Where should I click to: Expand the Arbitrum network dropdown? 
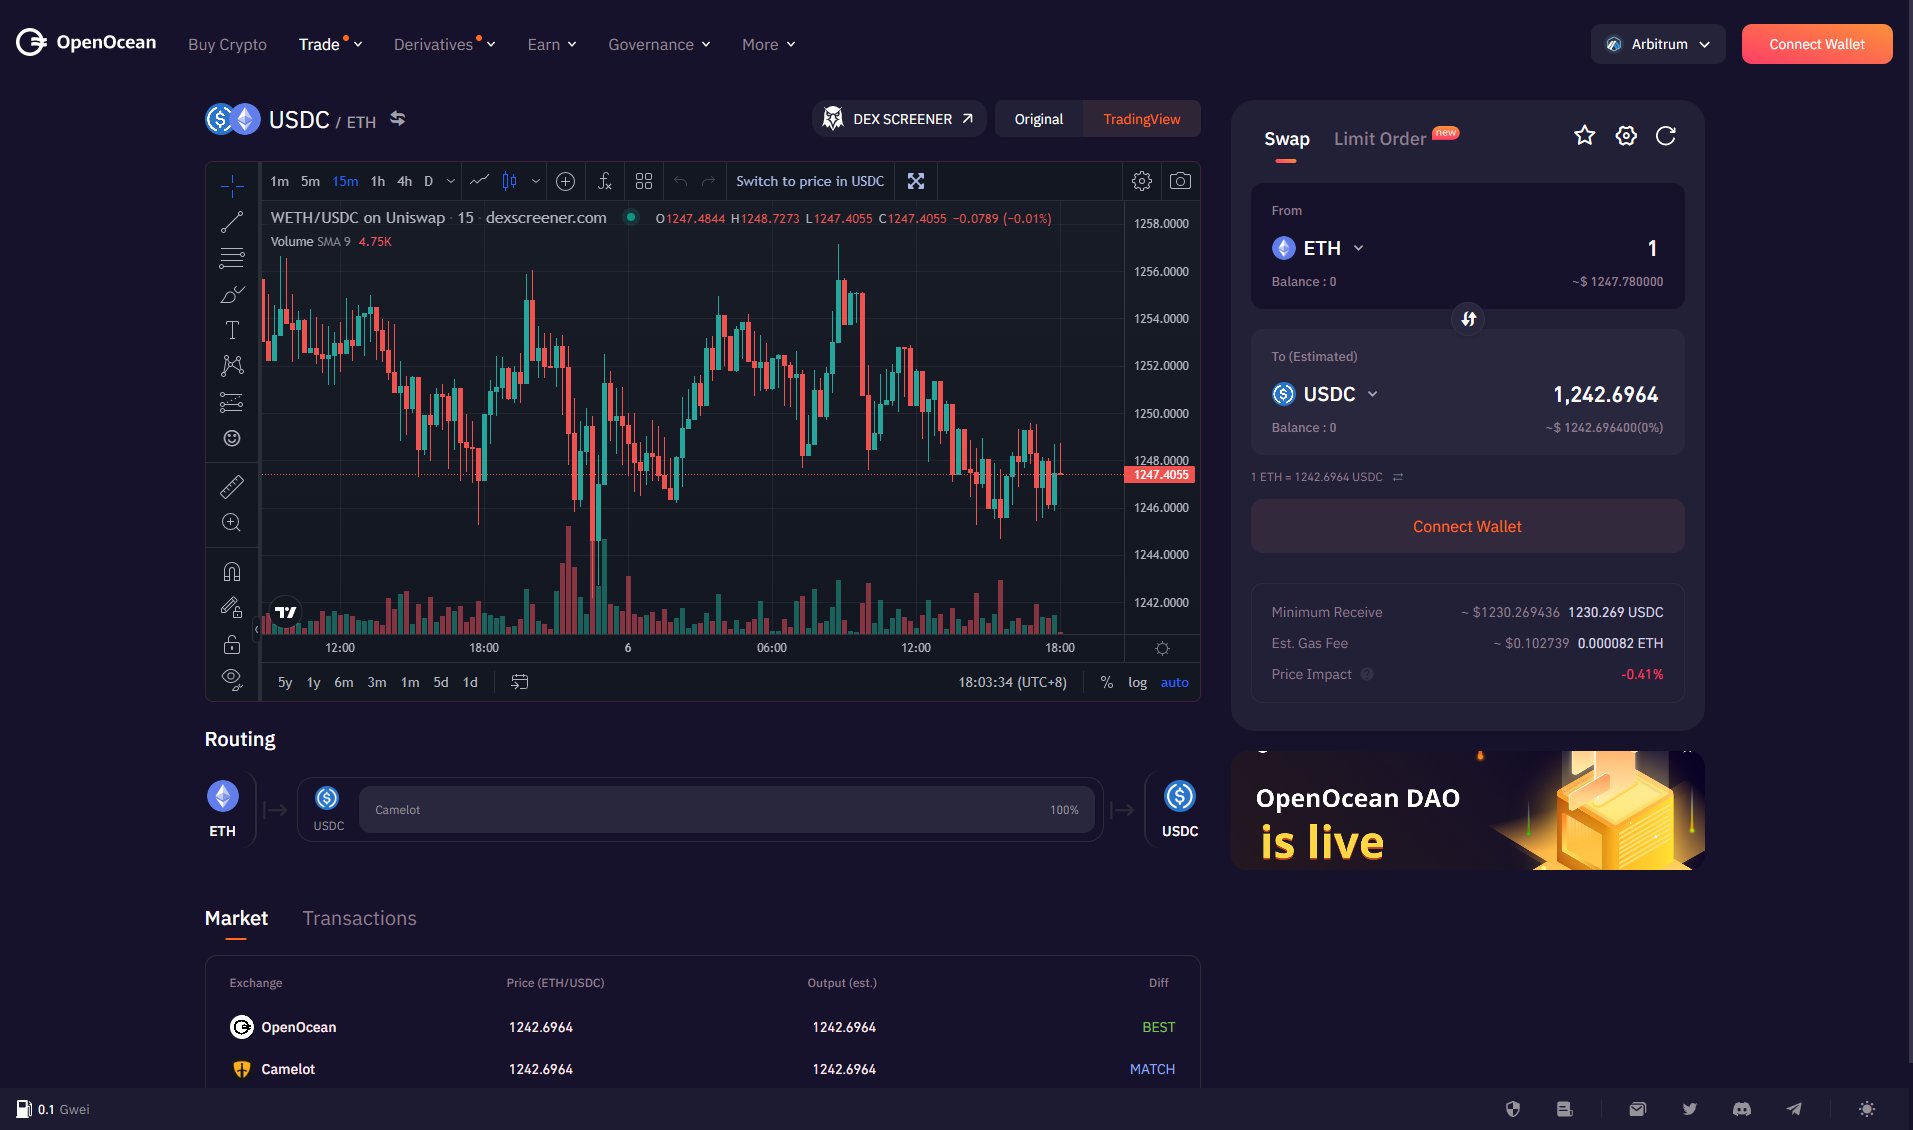tap(1657, 44)
